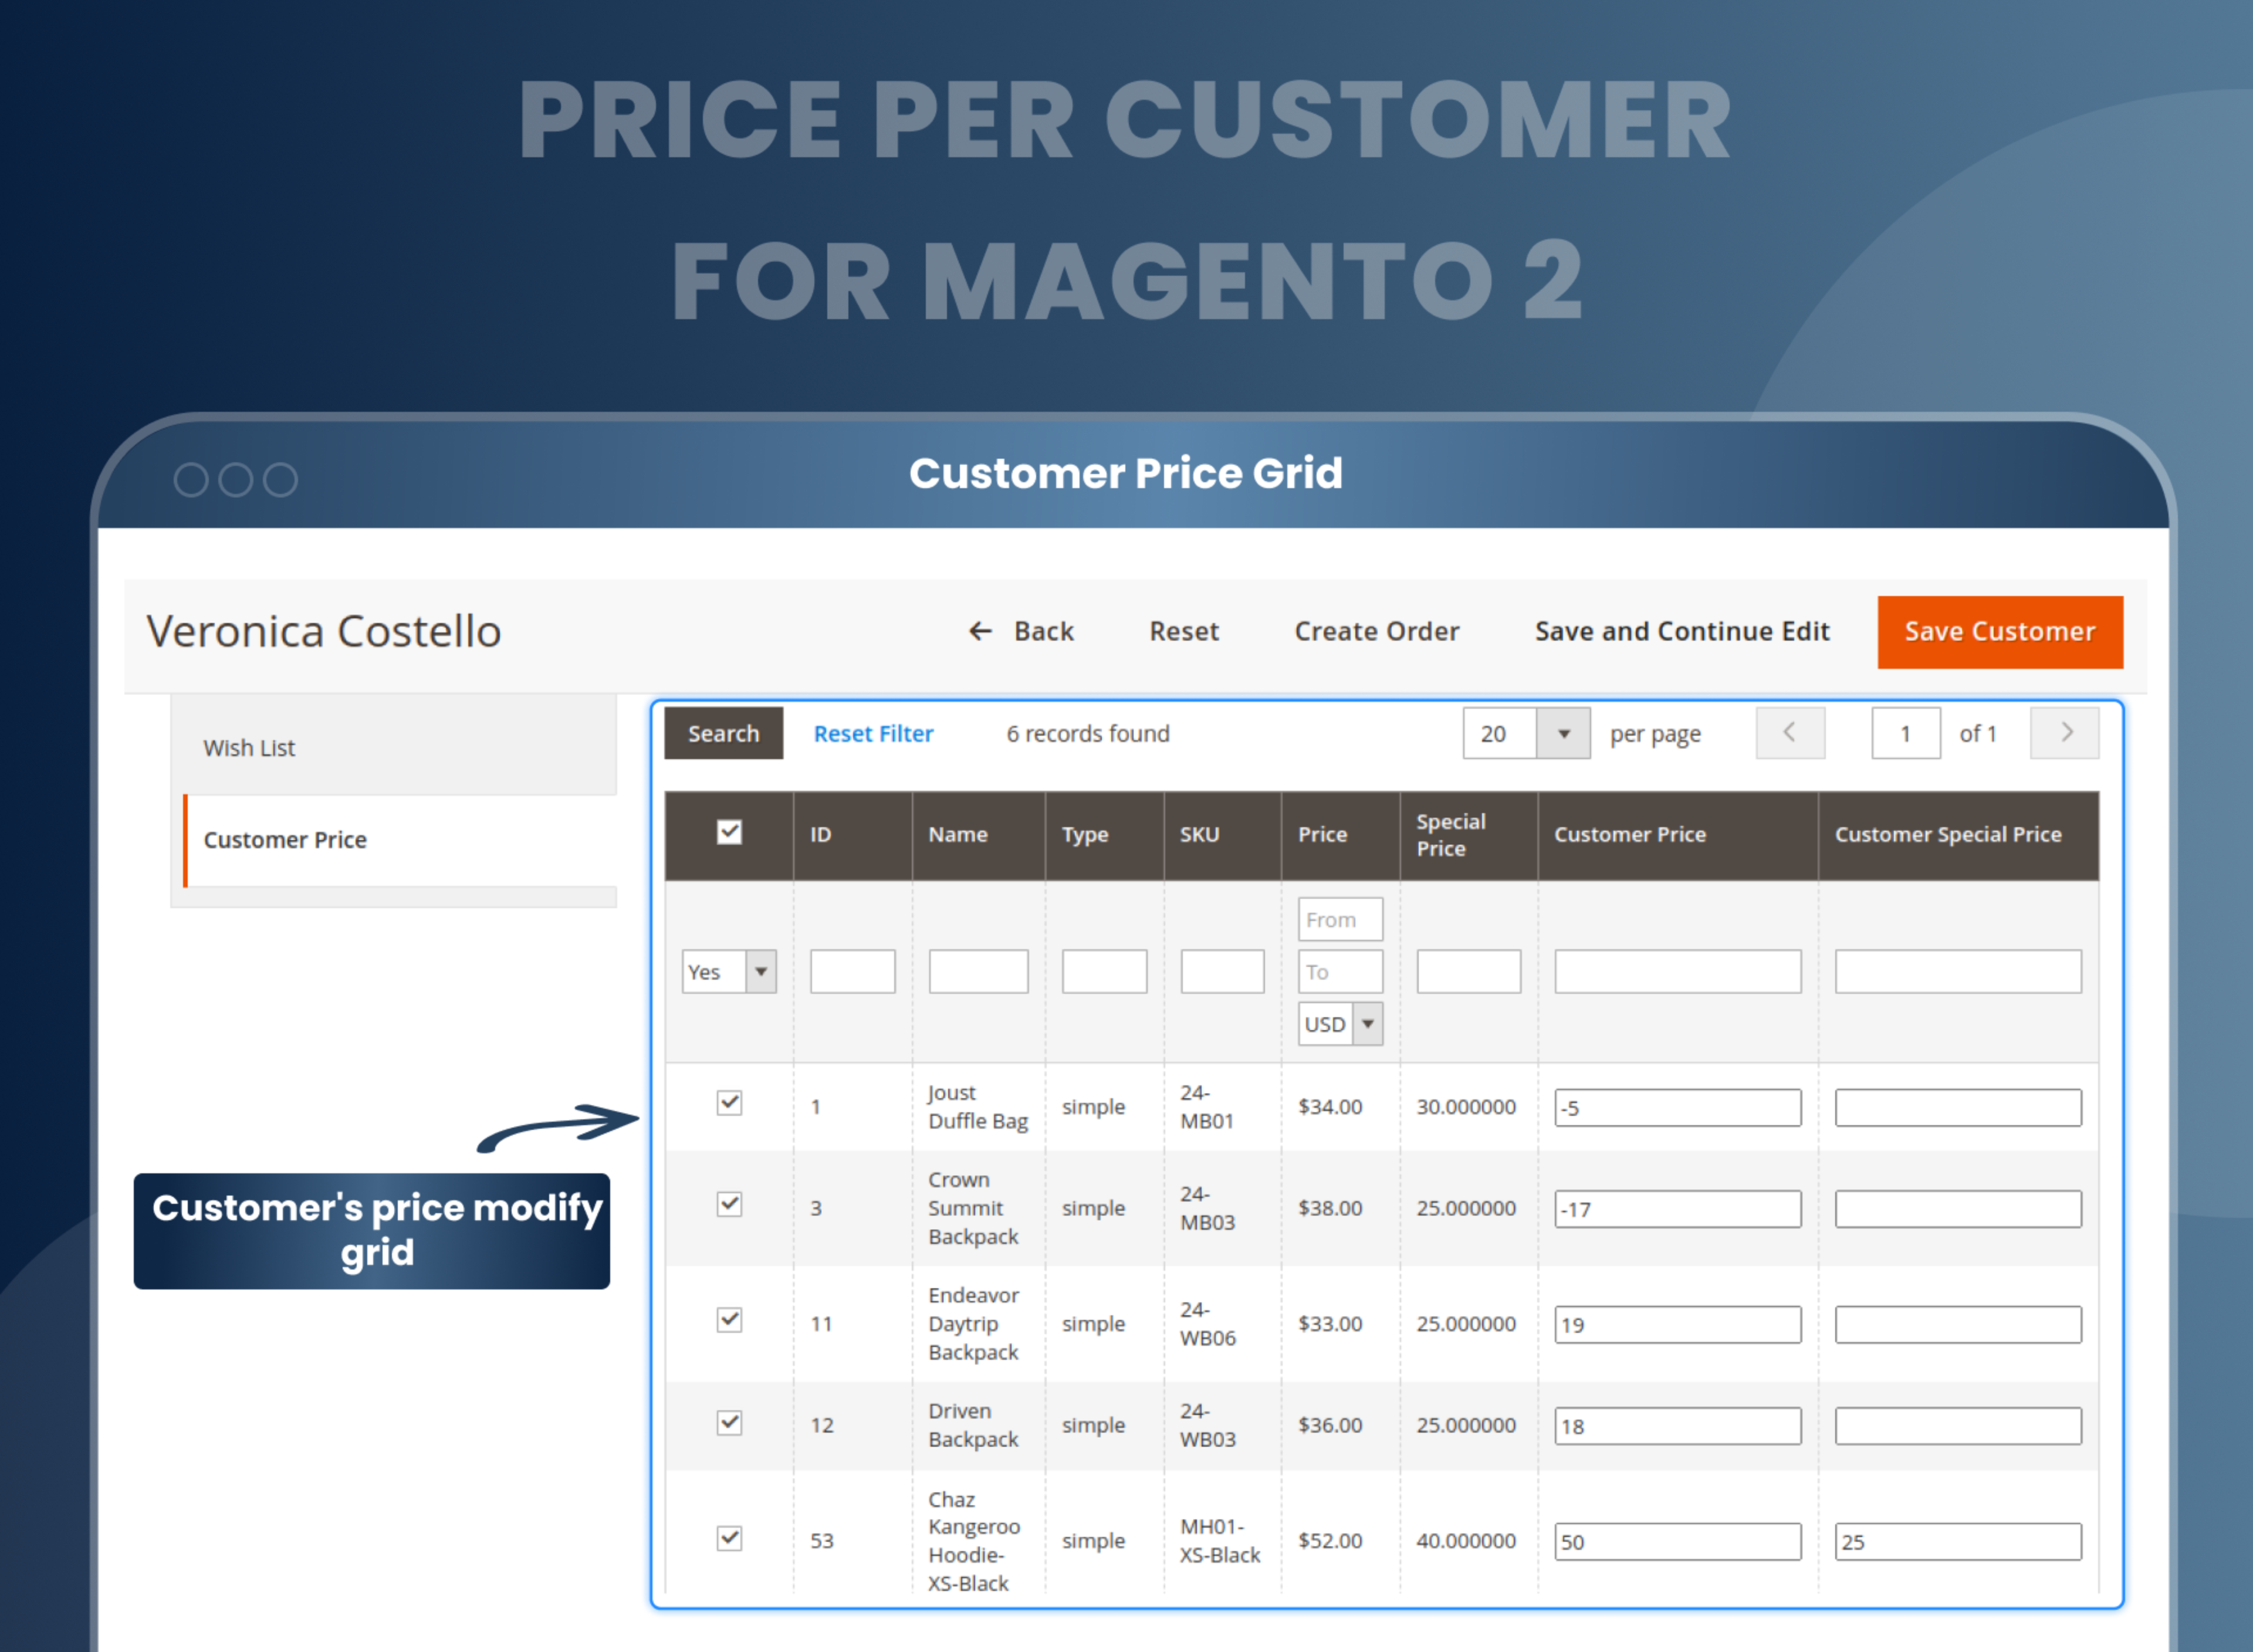Image resolution: width=2253 pixels, height=1652 pixels.
Task: Click the Save Customer button
Action: click(x=1999, y=631)
